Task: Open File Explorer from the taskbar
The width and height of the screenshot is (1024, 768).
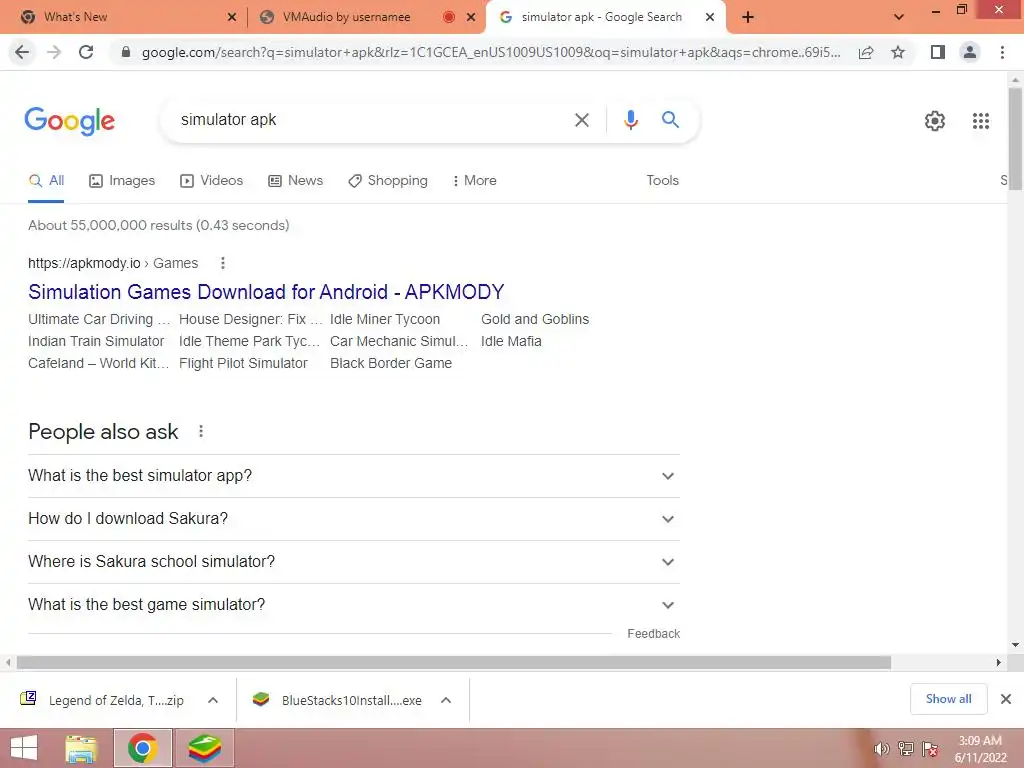Action: [x=81, y=748]
